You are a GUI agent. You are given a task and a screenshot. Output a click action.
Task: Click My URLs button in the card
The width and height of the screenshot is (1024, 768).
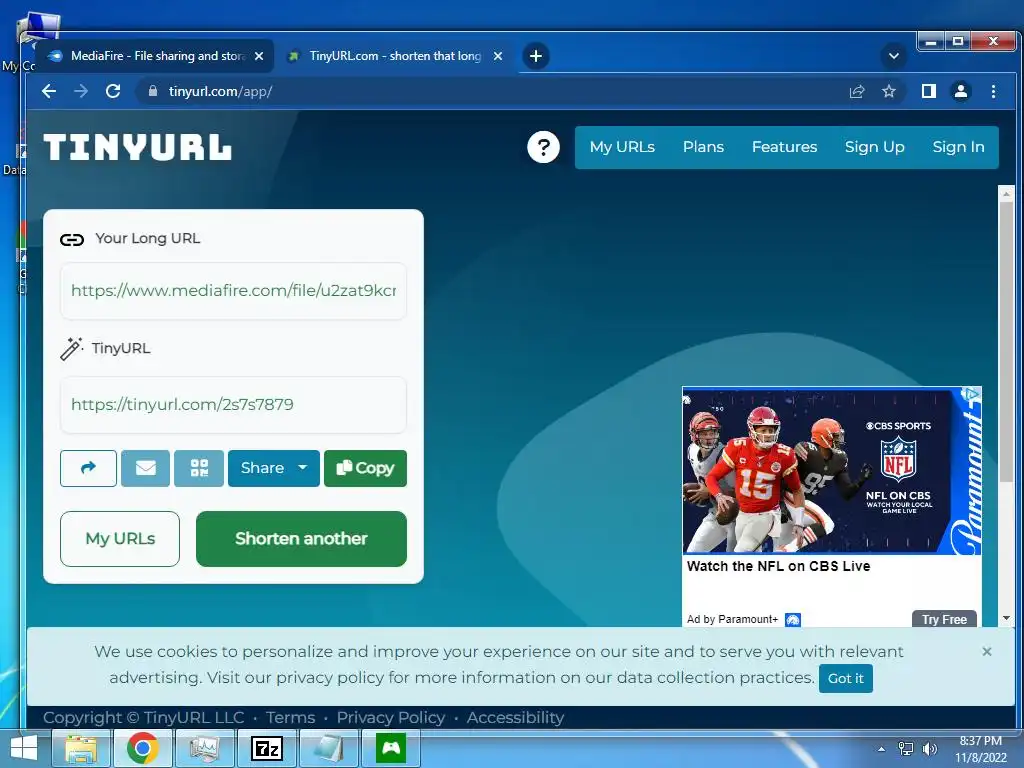(x=120, y=539)
